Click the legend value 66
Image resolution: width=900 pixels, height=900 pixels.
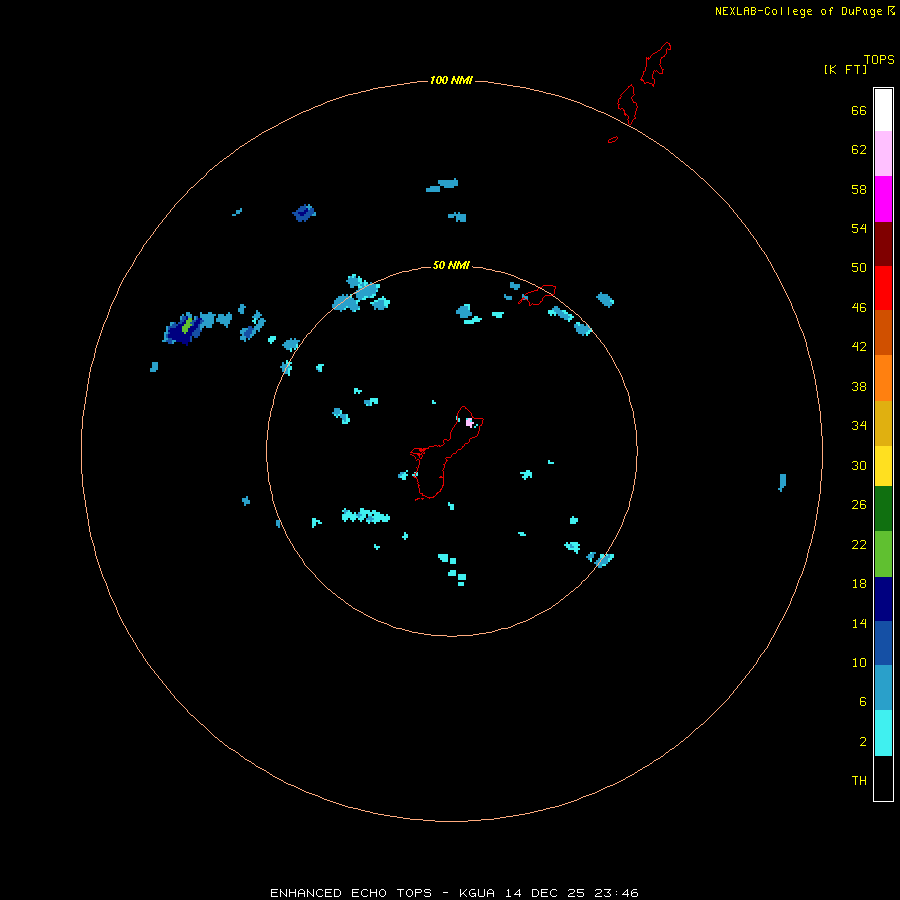(859, 110)
